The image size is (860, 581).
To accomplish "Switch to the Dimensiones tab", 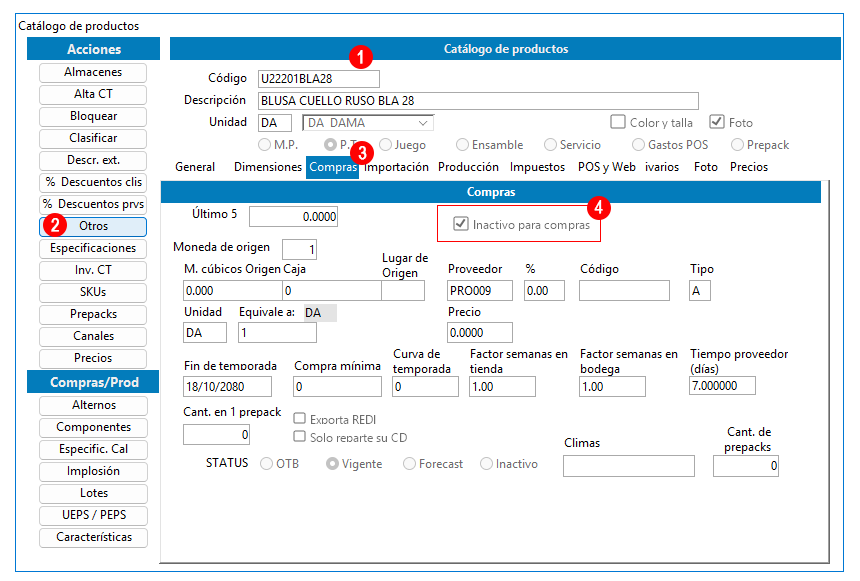I will pos(268,167).
